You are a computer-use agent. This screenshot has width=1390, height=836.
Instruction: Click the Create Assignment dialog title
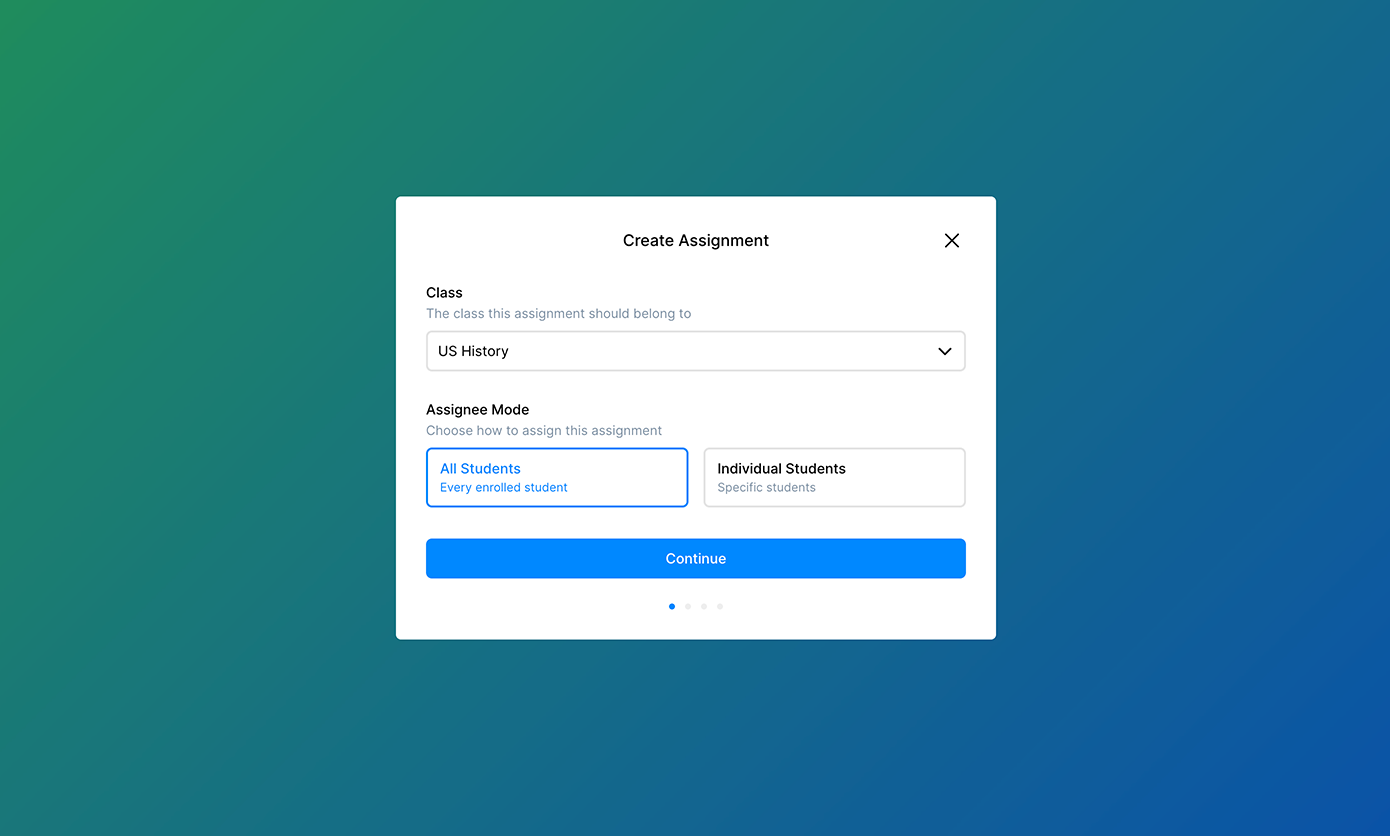[x=696, y=240]
